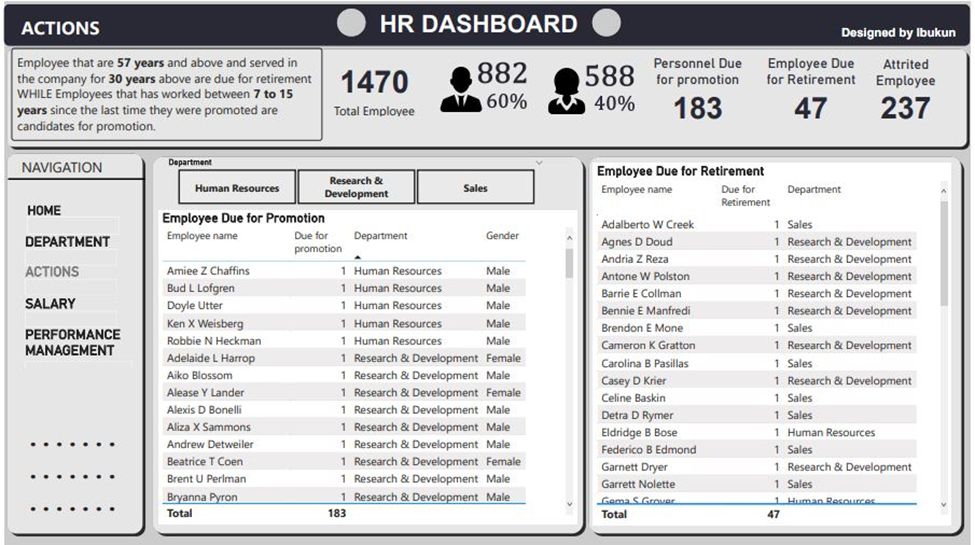Select retirement row Garnett Dryer

[757, 467]
